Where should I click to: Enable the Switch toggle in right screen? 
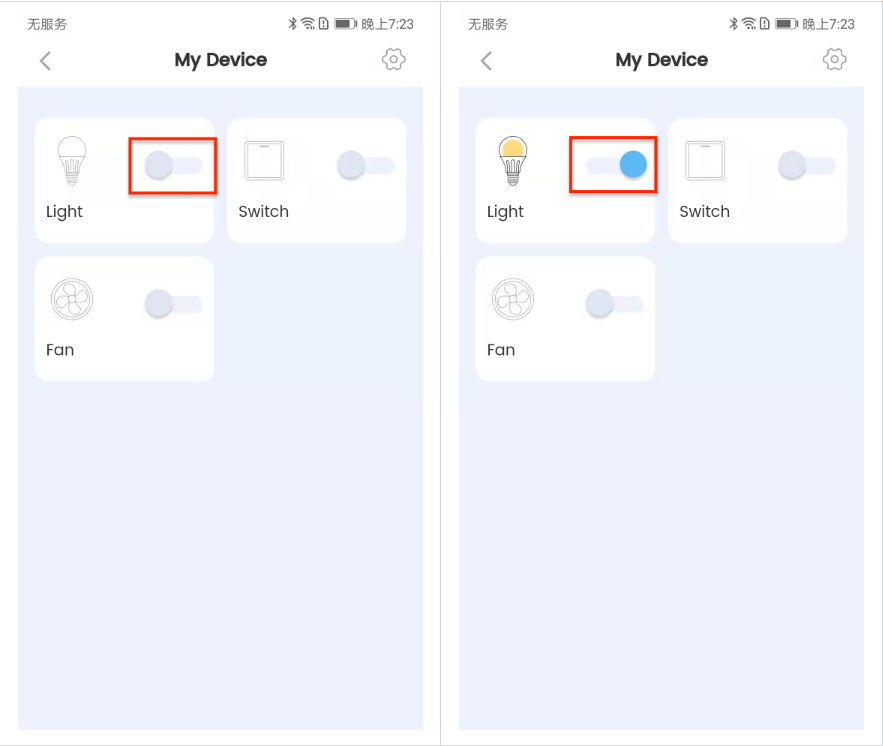(x=806, y=166)
